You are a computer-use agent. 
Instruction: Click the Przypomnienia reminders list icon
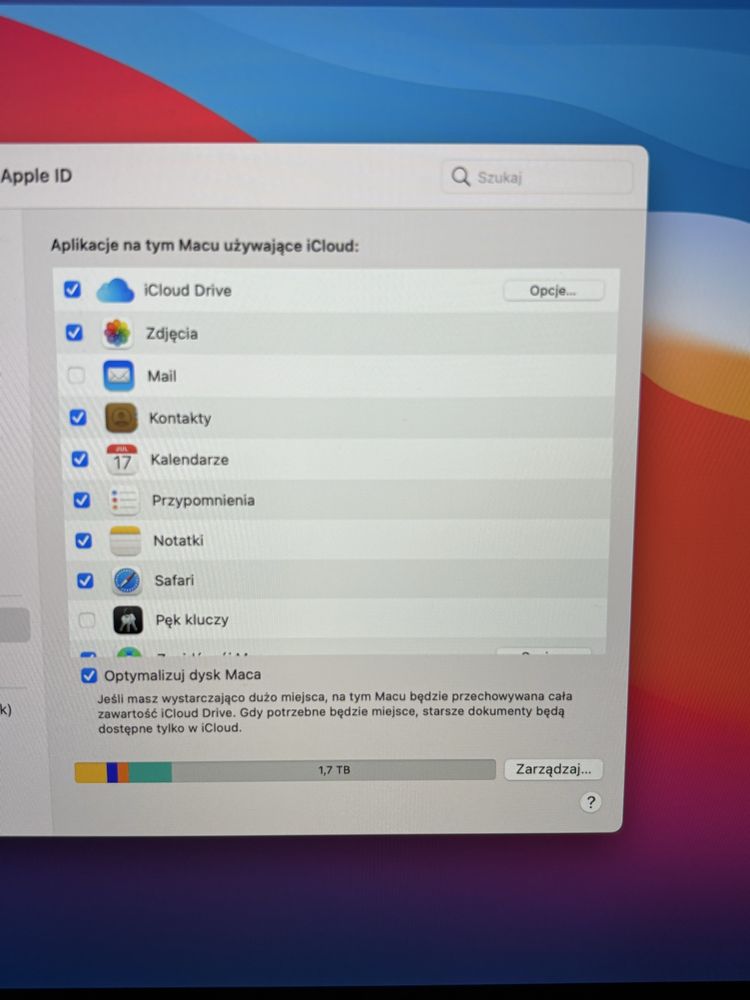click(x=124, y=500)
